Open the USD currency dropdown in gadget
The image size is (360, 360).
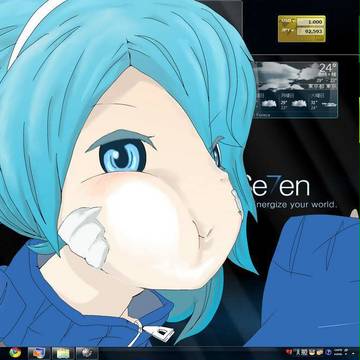click(288, 20)
